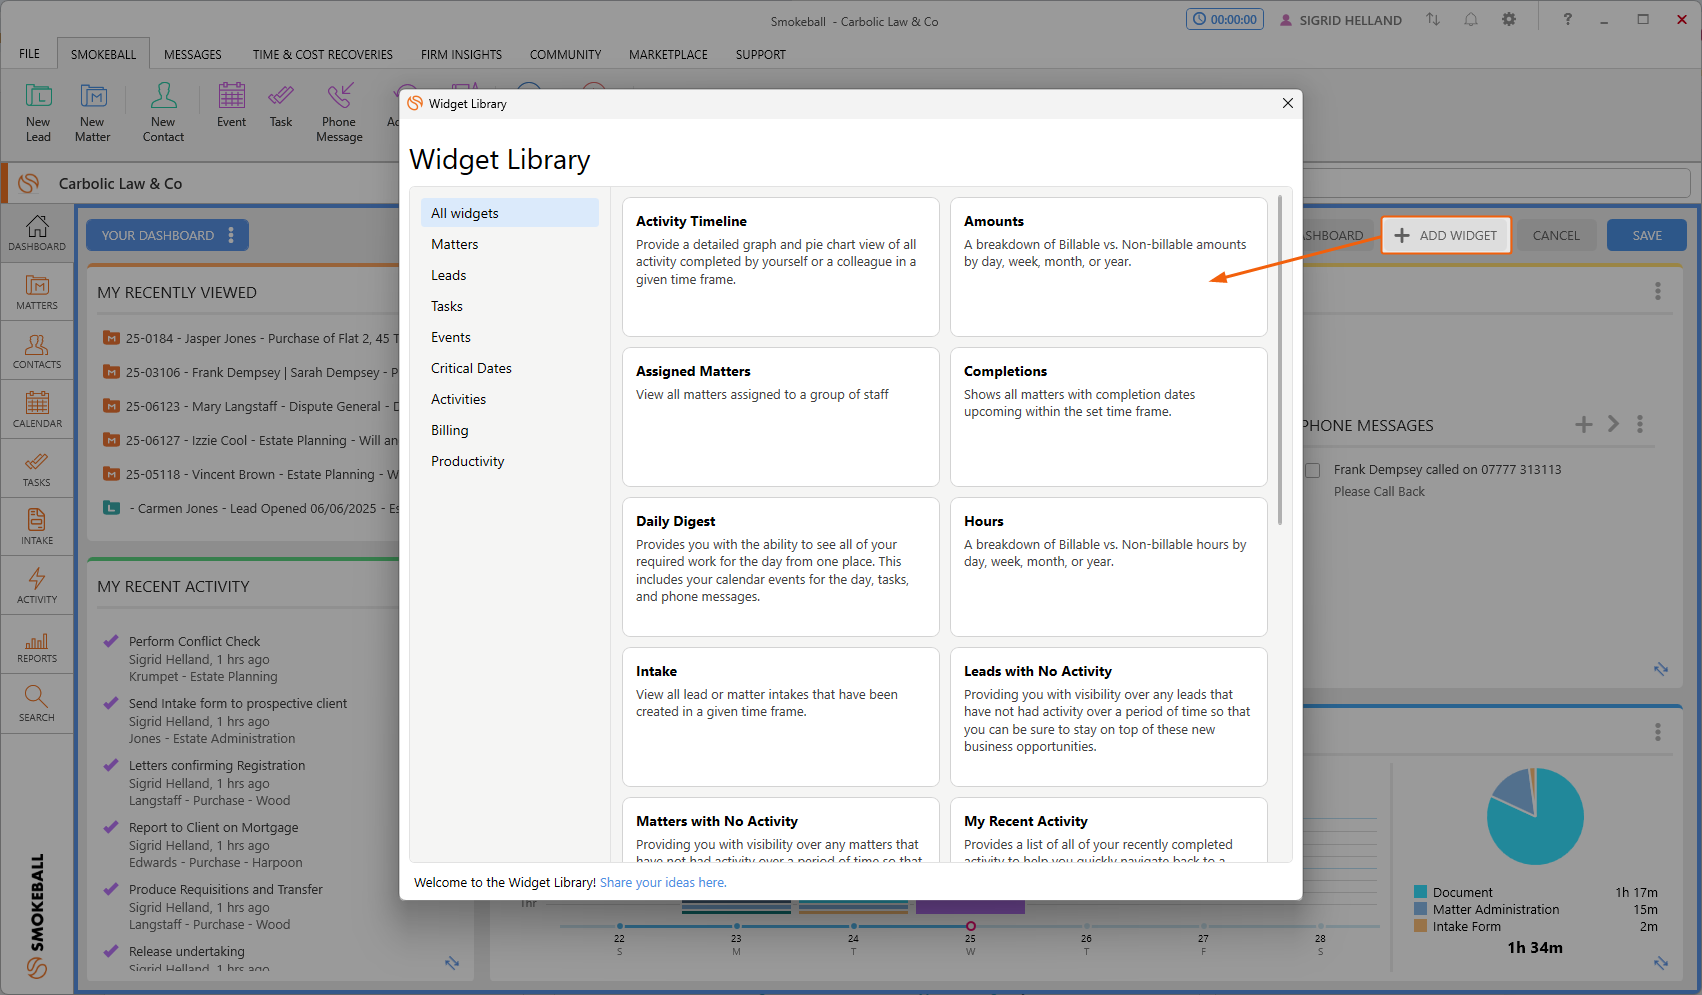Add a phone message with plus icon

1584,424
